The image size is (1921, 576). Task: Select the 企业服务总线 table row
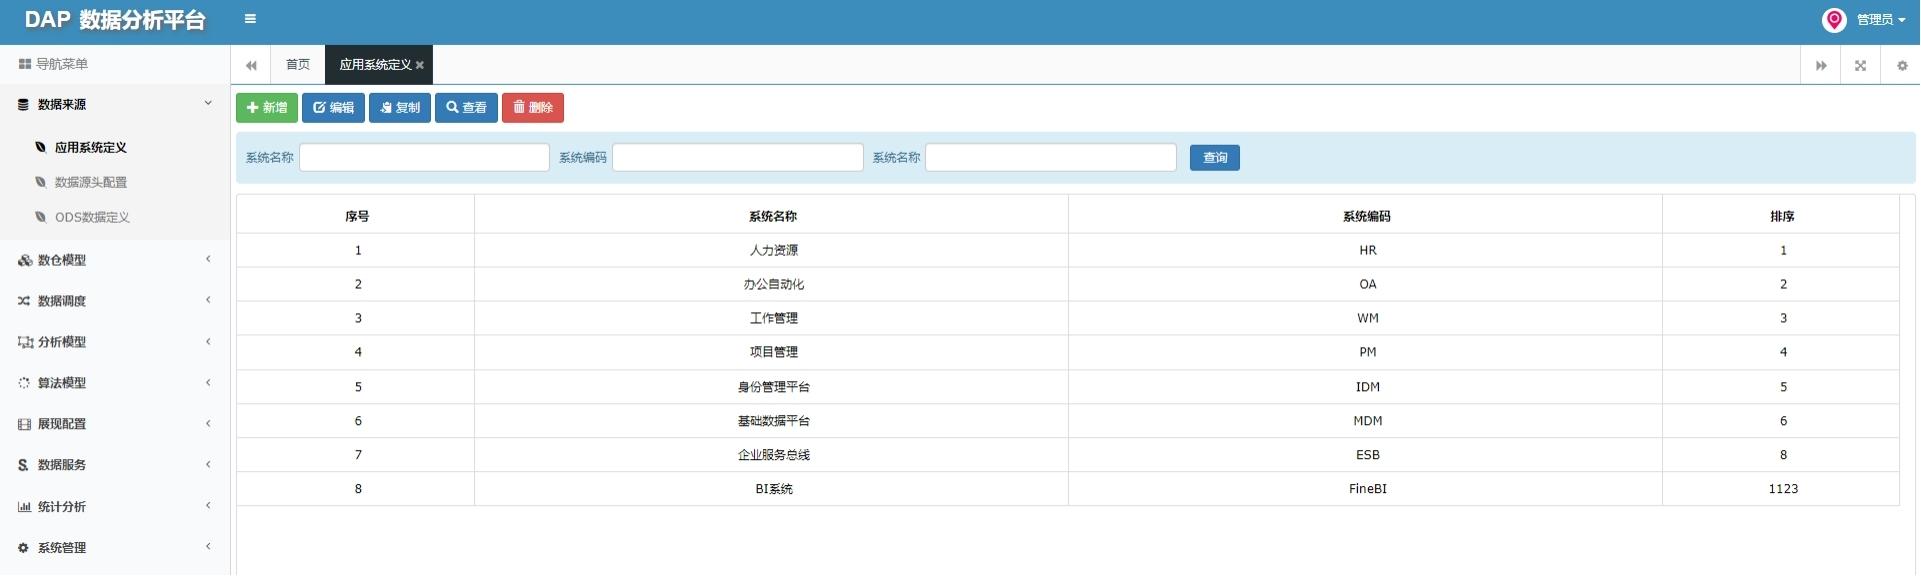1068,456
